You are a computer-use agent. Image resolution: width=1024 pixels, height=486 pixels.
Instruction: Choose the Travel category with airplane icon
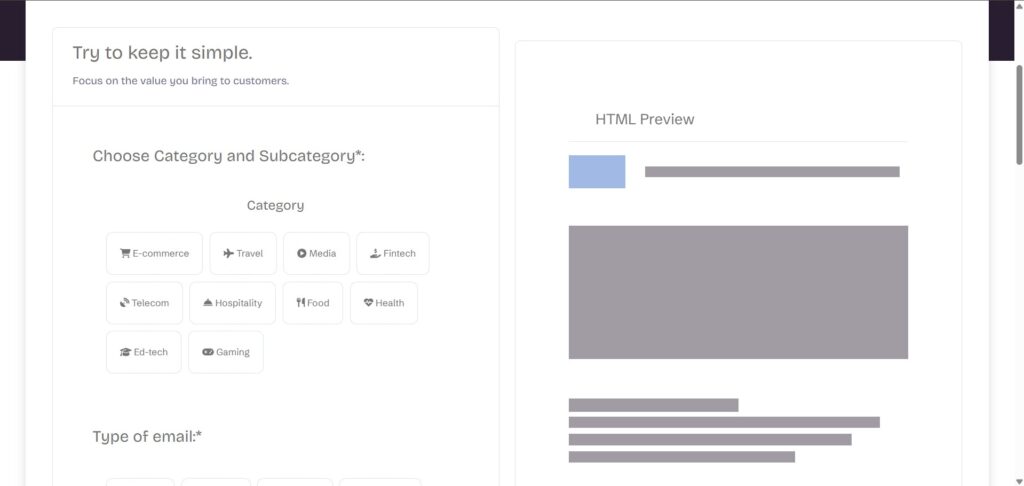tap(243, 253)
